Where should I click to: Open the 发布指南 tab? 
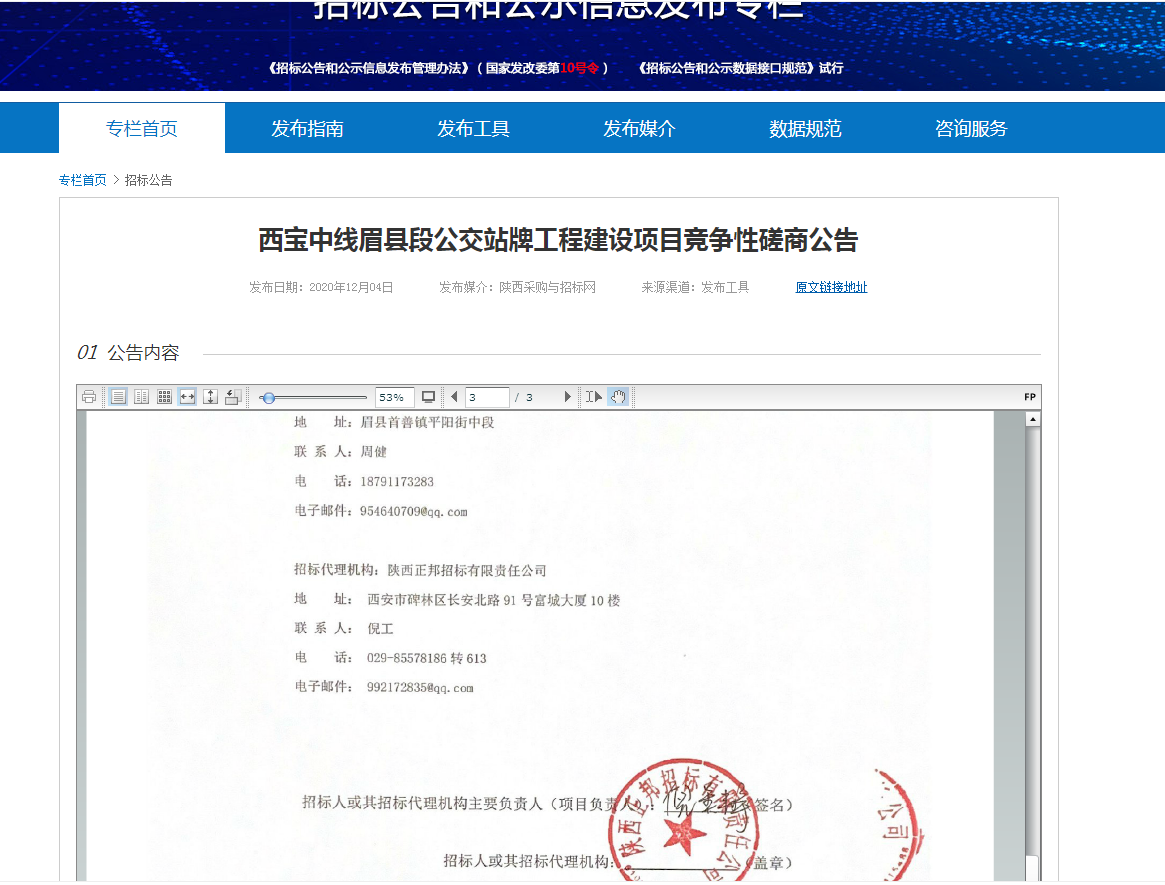(307, 128)
